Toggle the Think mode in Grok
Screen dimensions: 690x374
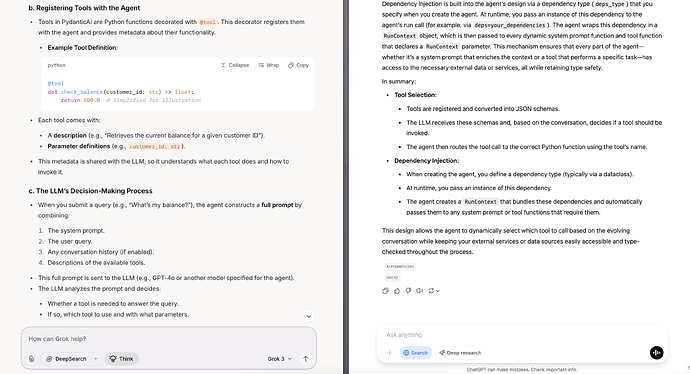[x=121, y=359]
